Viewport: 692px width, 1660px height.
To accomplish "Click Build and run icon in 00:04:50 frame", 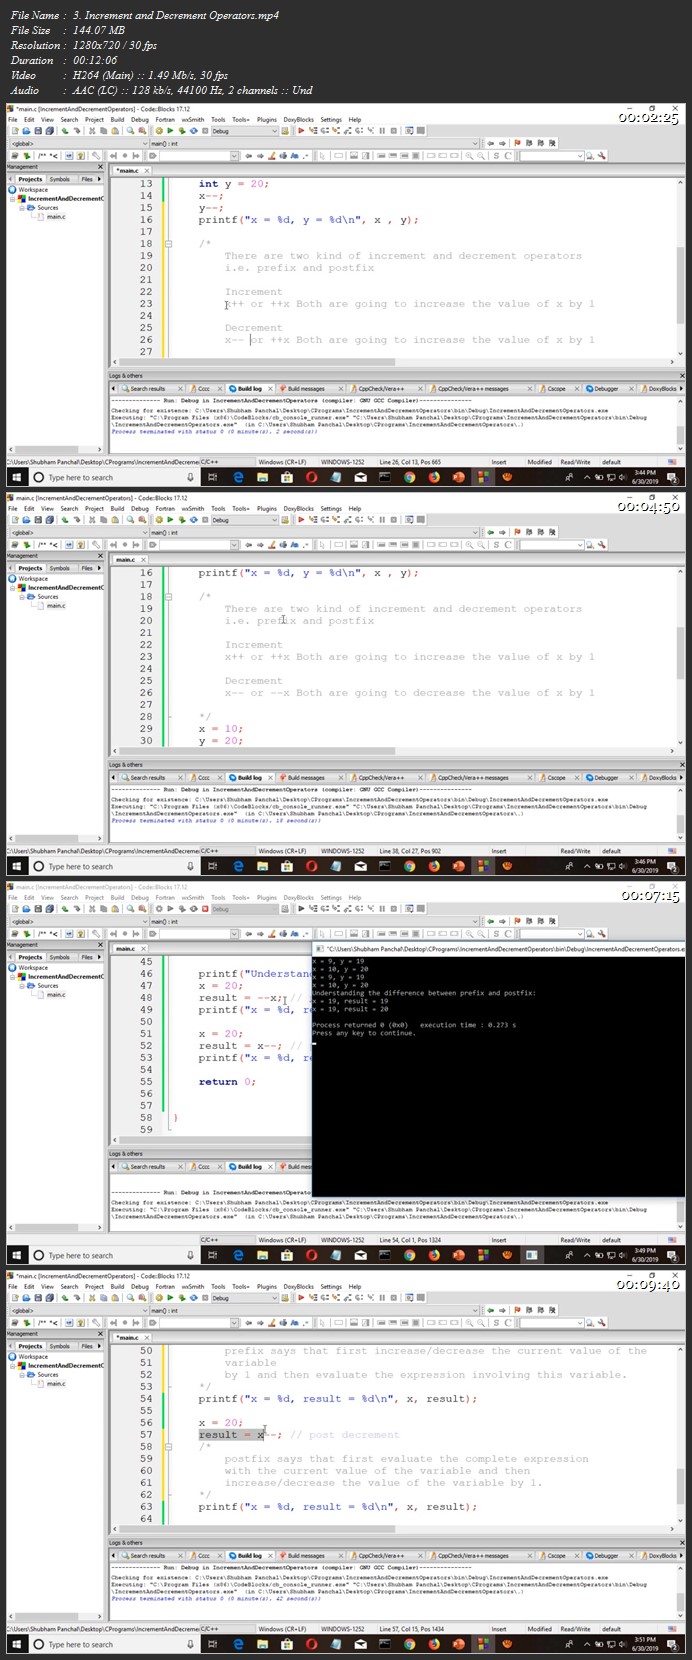I will pos(182,520).
